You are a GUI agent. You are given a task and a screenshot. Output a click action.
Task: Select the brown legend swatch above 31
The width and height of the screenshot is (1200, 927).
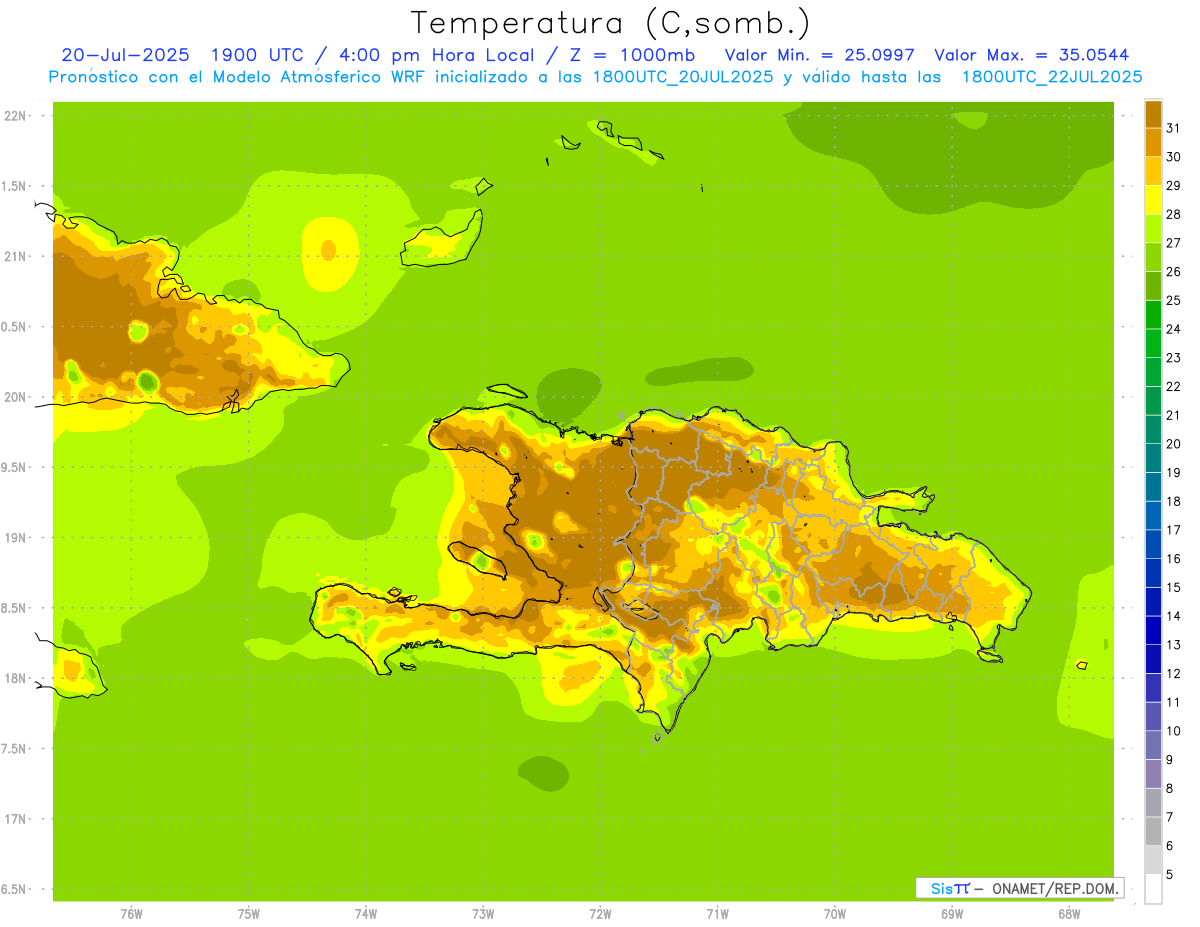(x=1153, y=114)
